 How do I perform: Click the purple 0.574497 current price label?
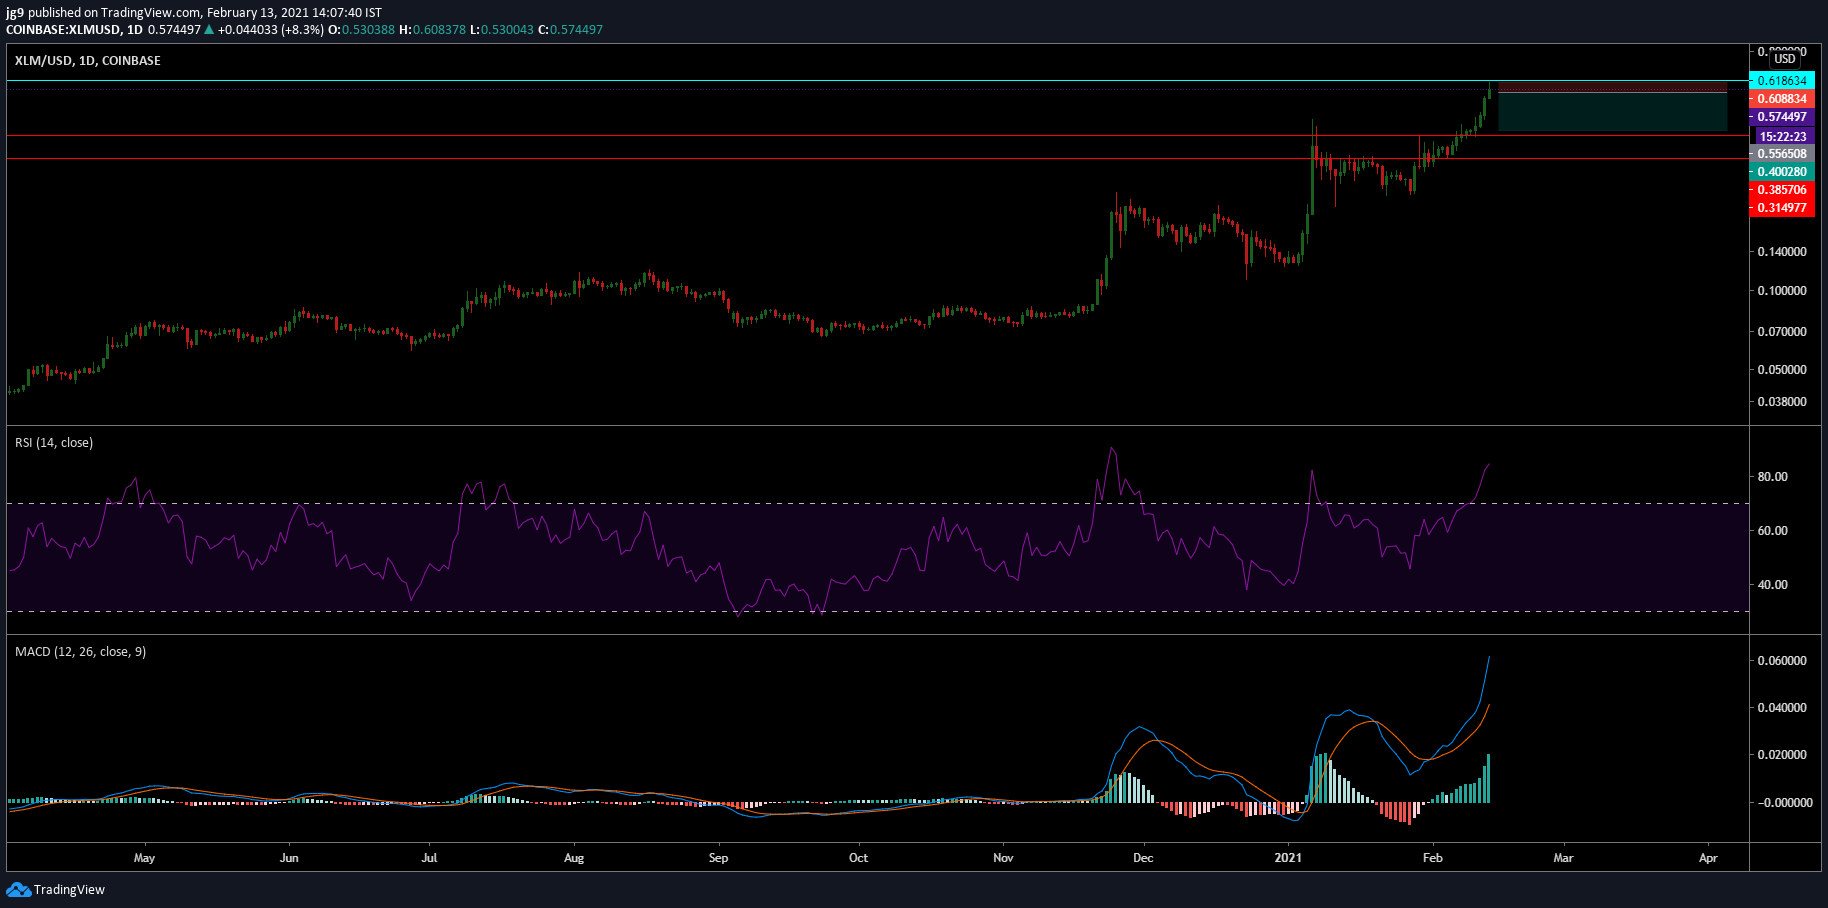(1782, 117)
